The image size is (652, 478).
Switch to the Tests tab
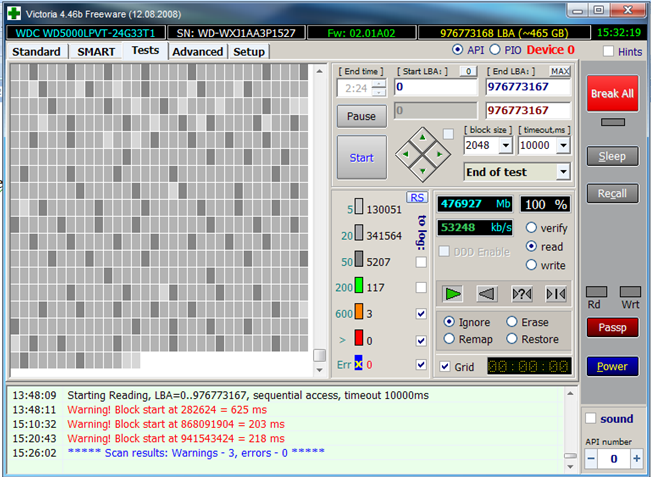[x=145, y=50]
